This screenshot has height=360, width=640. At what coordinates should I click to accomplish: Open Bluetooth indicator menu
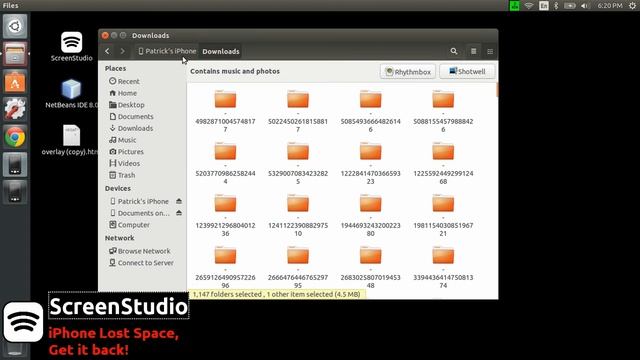coord(556,5)
